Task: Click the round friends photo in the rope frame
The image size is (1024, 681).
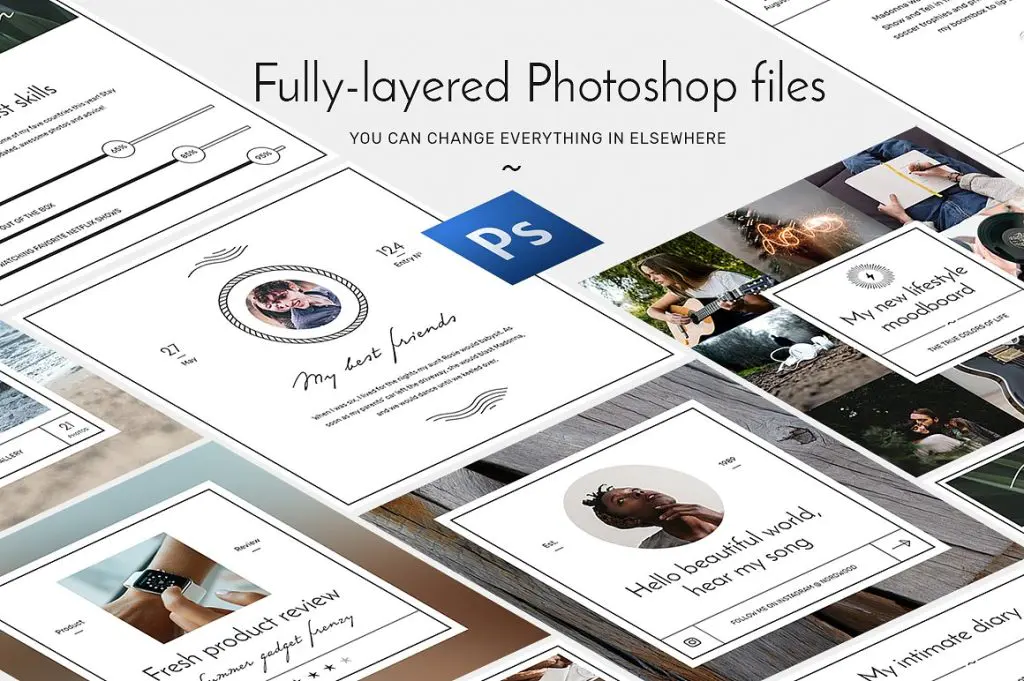Action: click(x=293, y=303)
